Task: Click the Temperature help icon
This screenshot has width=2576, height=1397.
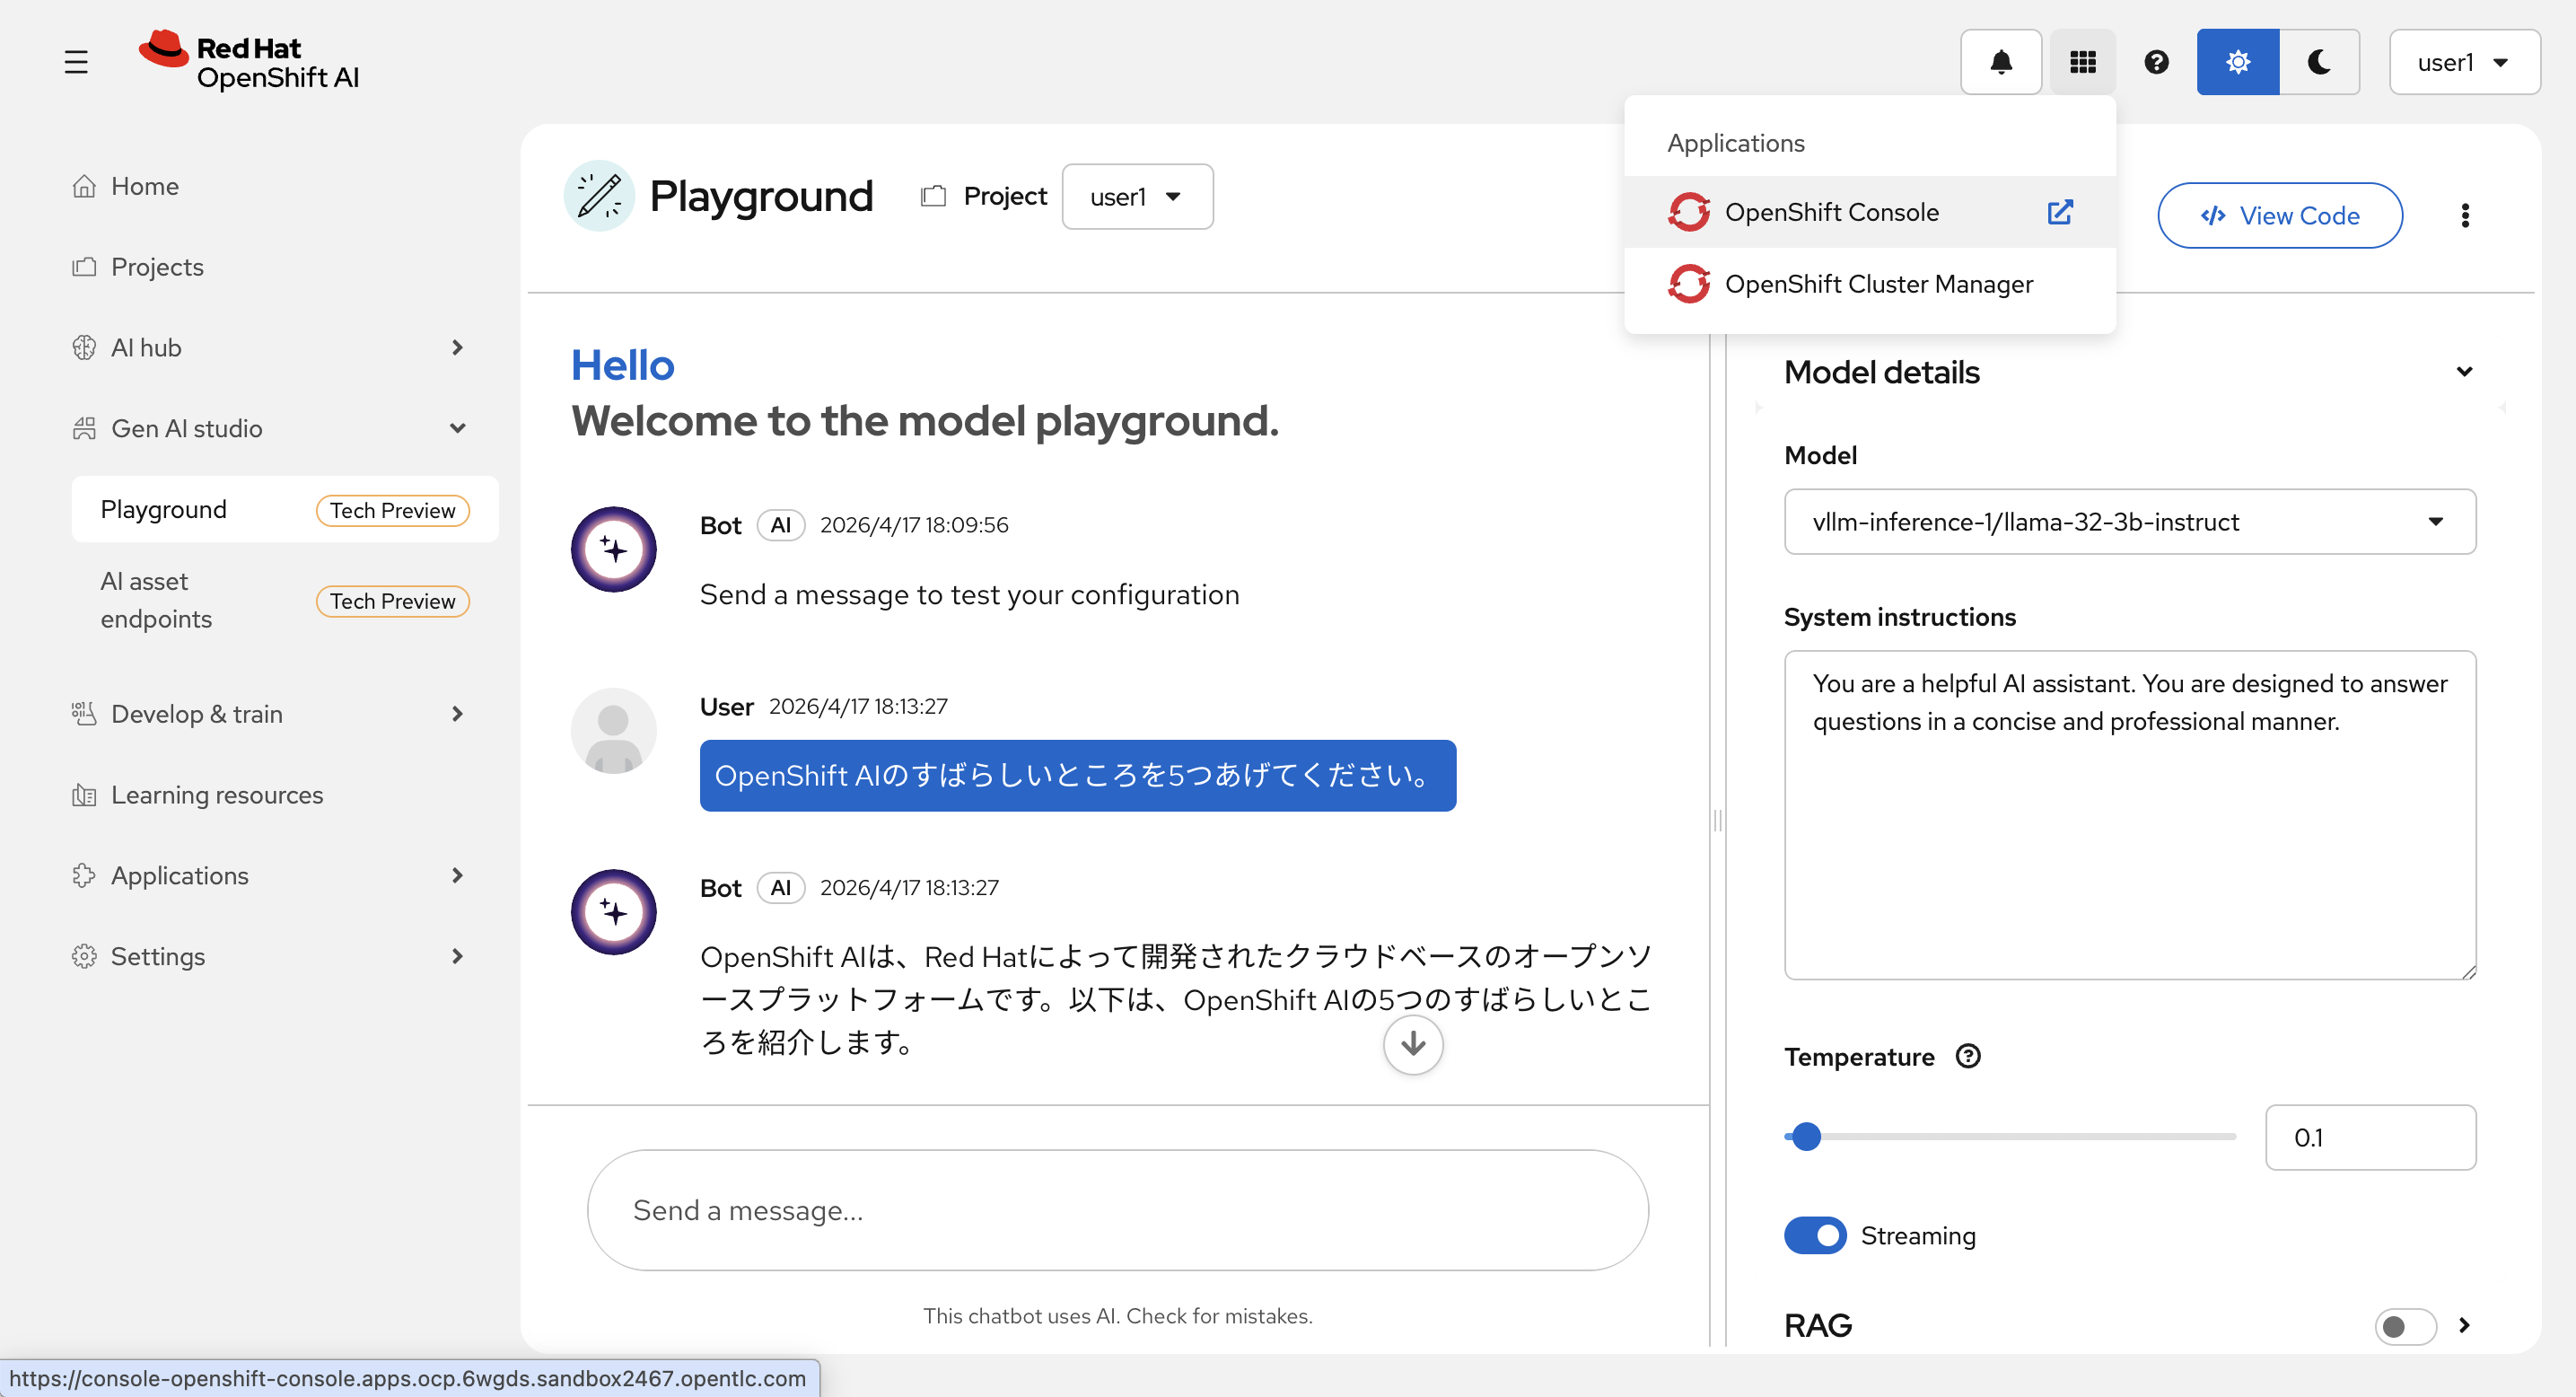Action: (1967, 1056)
